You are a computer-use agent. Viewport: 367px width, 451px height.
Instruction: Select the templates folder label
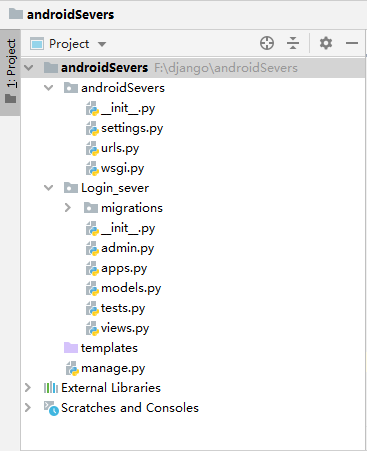pyautogui.click(x=109, y=348)
